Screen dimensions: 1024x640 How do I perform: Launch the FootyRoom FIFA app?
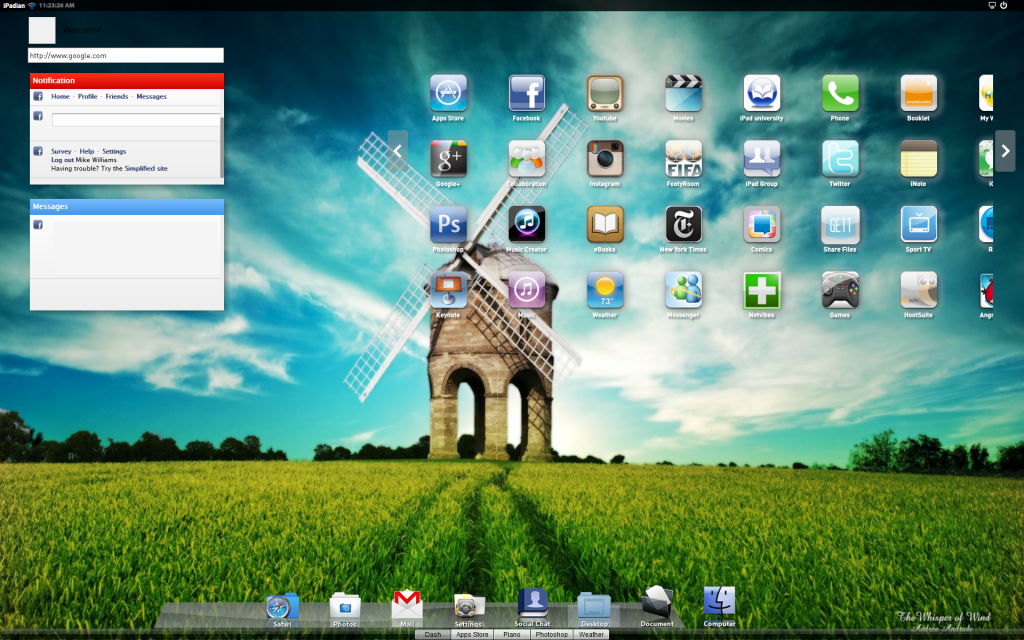tap(683, 159)
